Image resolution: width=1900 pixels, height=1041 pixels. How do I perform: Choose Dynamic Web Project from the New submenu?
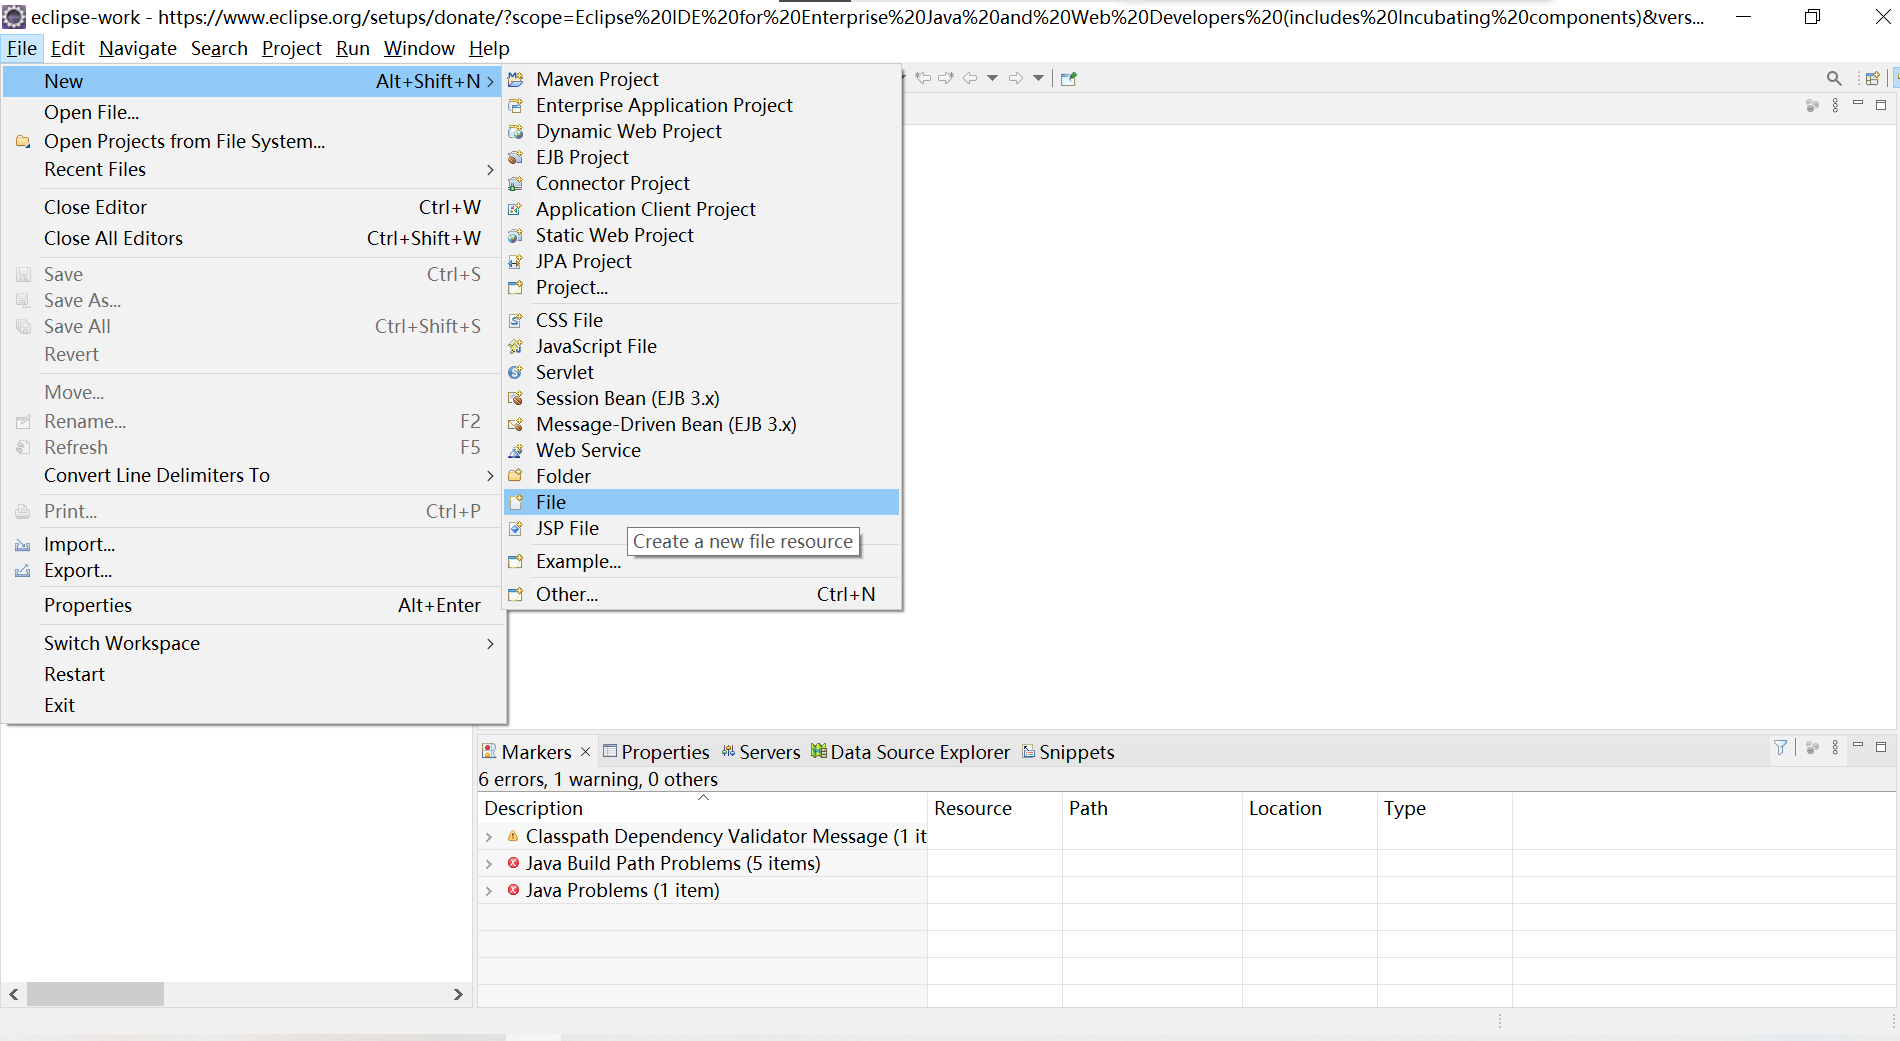(x=629, y=131)
